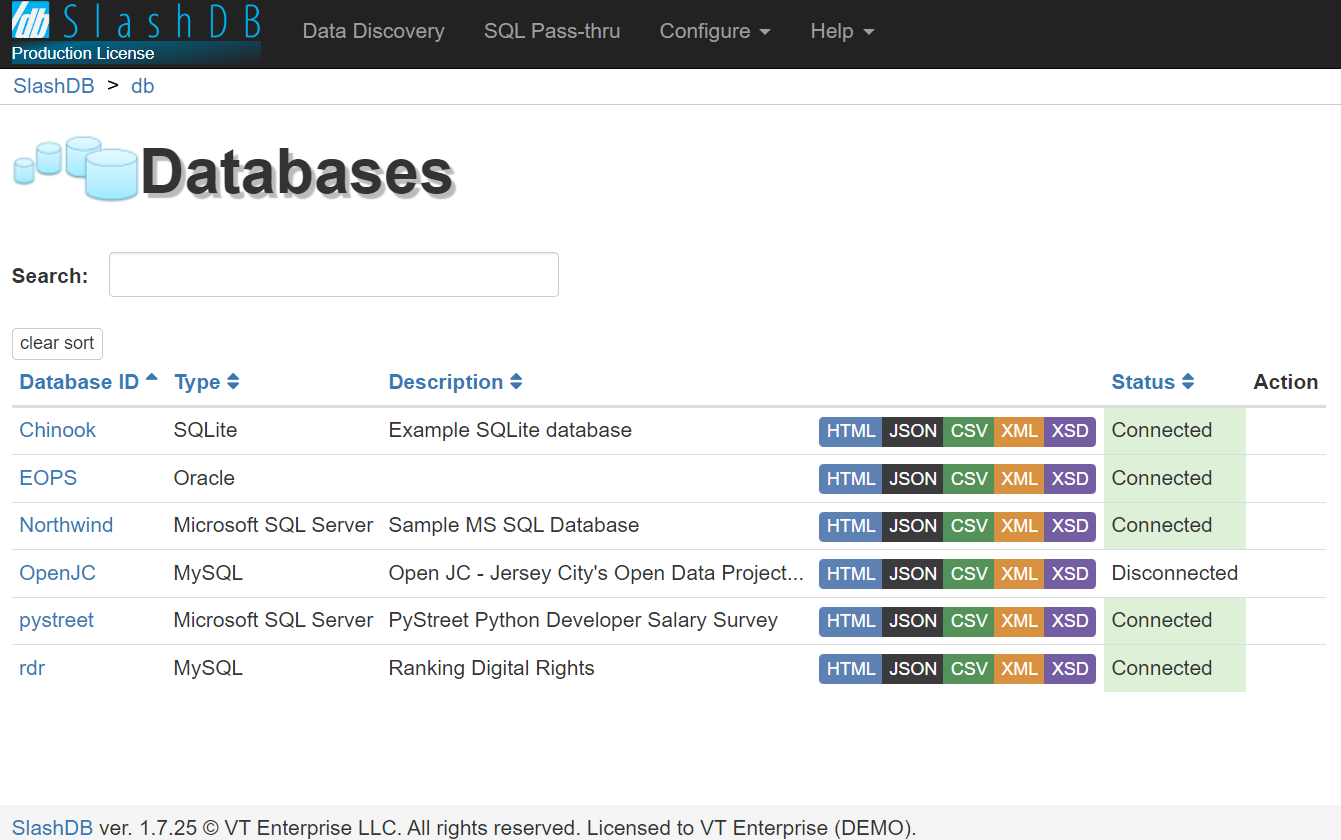This screenshot has width=1341, height=840.
Task: Focus the Search input field
Action: pyautogui.click(x=334, y=275)
